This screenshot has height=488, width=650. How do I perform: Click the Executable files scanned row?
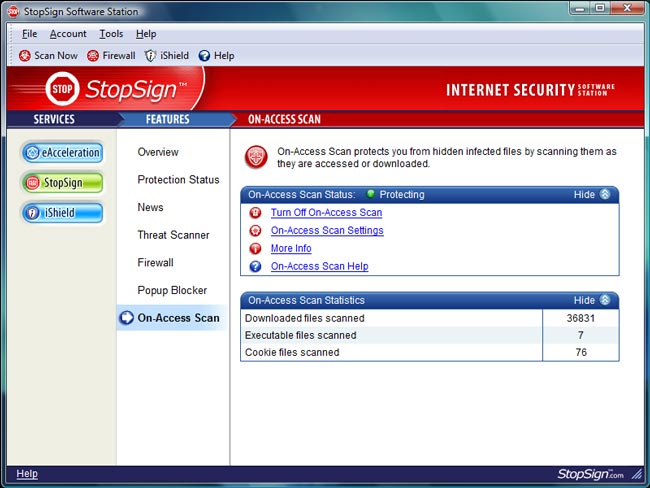click(430, 335)
